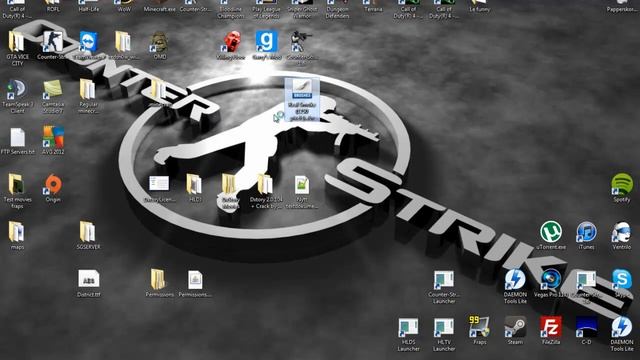Open the maps folder
This screenshot has width=640, height=360.
coord(16,232)
